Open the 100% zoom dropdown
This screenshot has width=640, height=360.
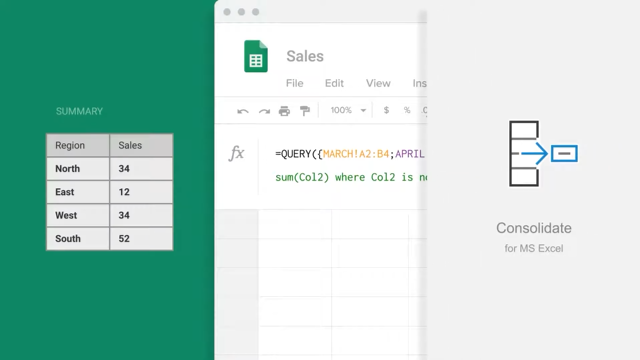tap(348, 110)
